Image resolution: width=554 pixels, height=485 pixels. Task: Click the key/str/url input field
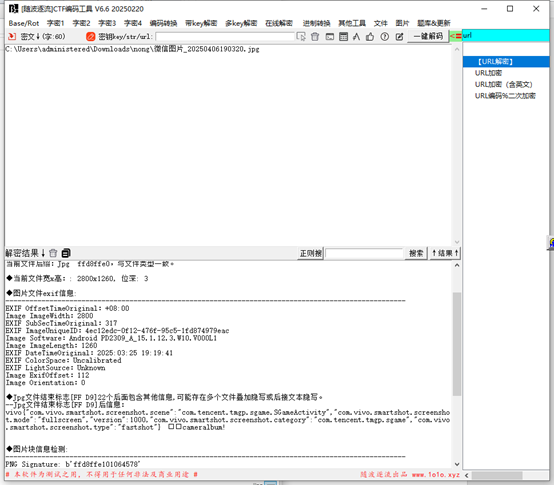(x=225, y=36)
